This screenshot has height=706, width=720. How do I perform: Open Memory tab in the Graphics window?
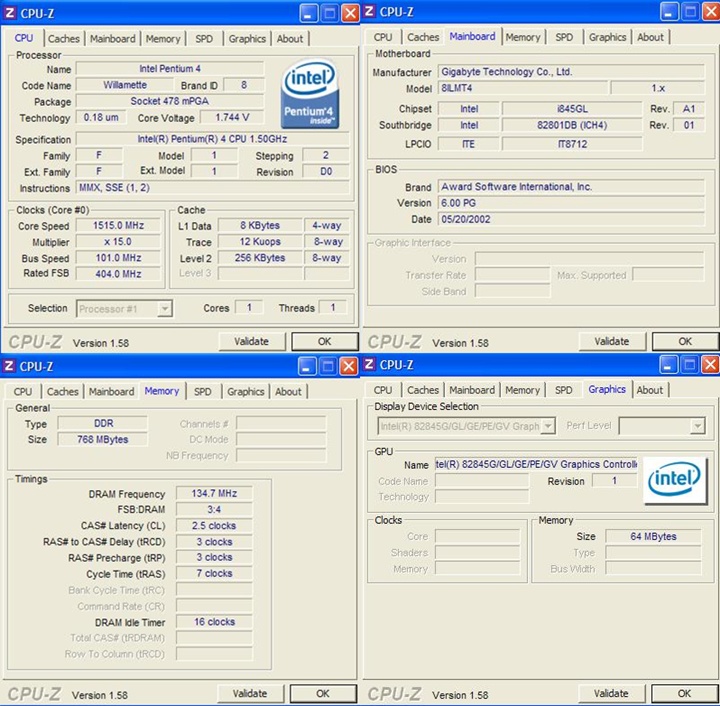coord(523,390)
